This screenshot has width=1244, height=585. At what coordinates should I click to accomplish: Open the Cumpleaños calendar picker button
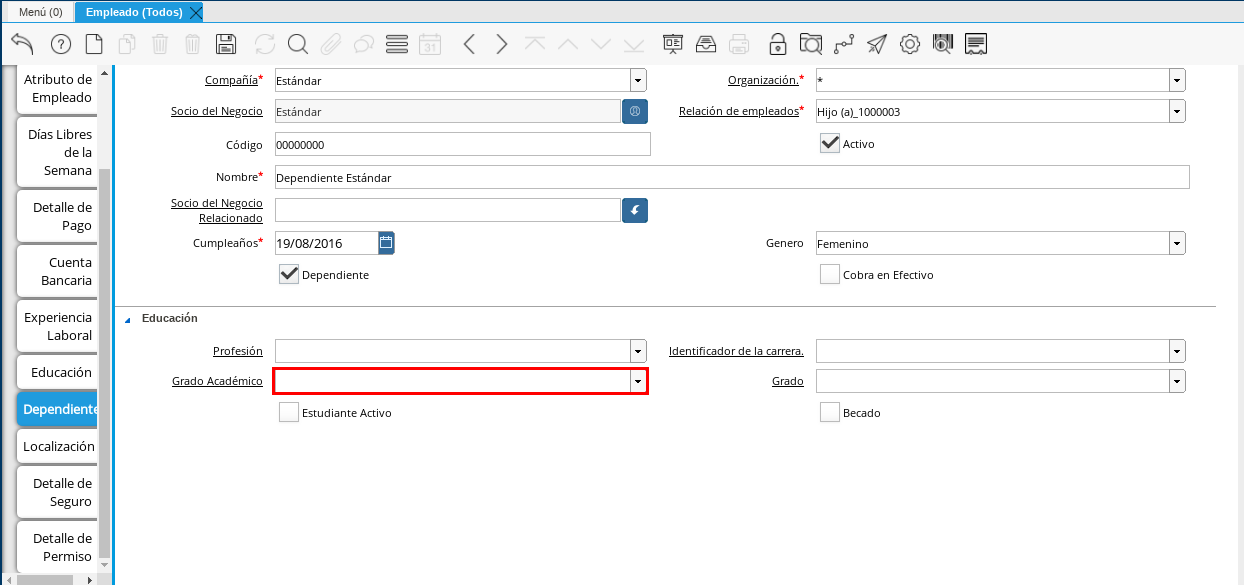[386, 242]
